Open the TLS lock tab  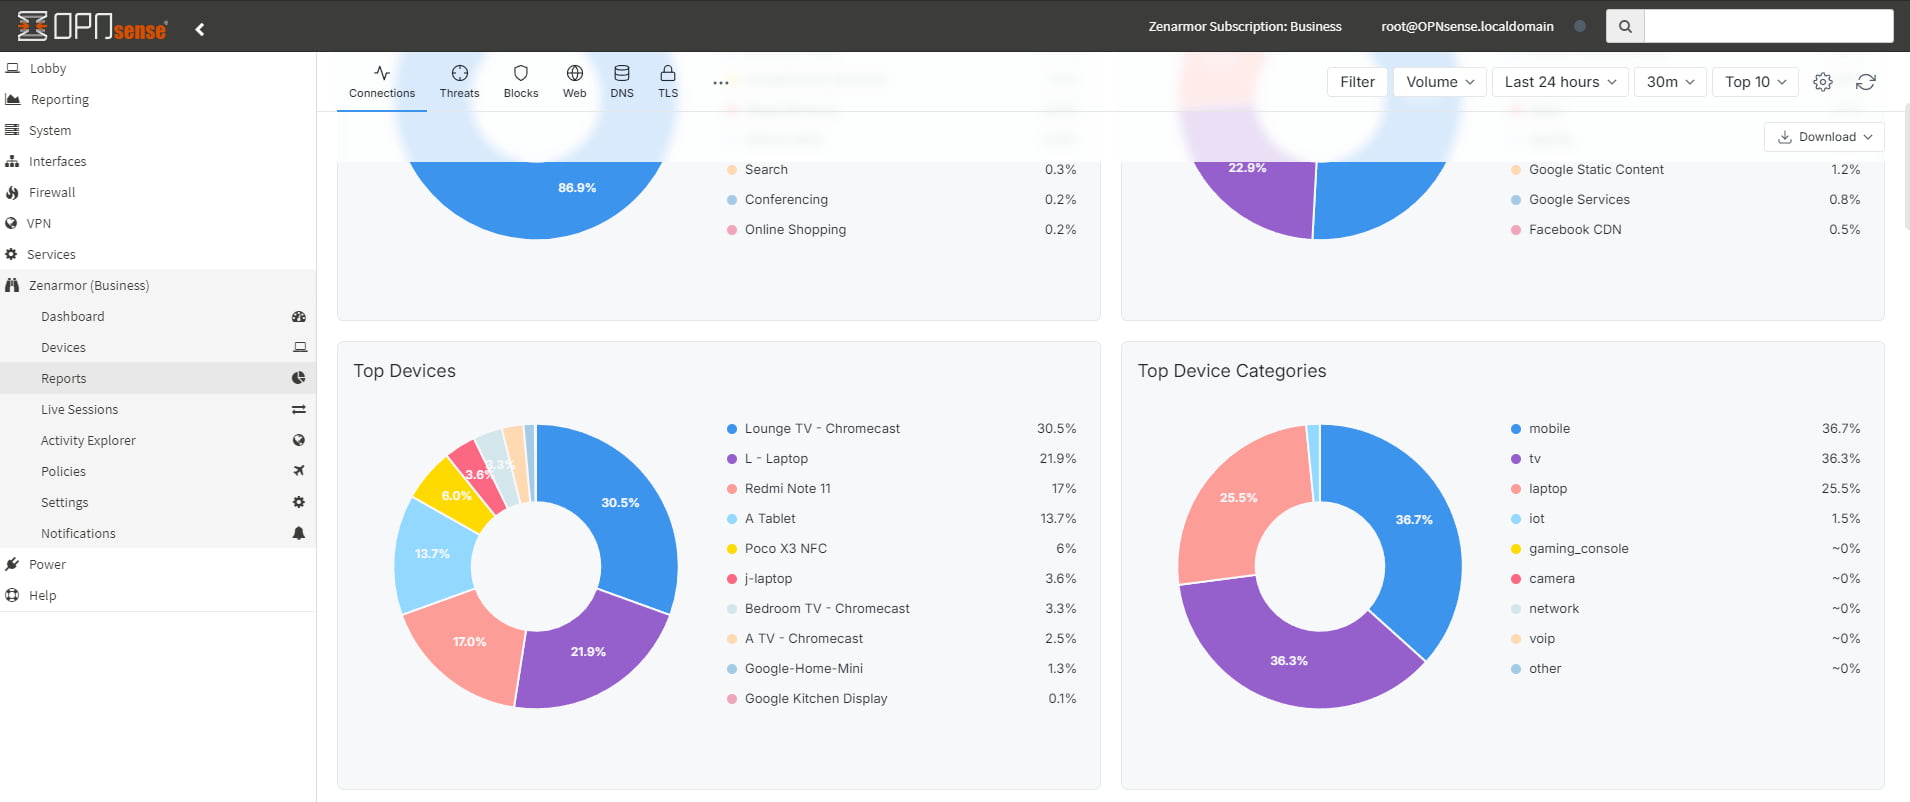[667, 81]
